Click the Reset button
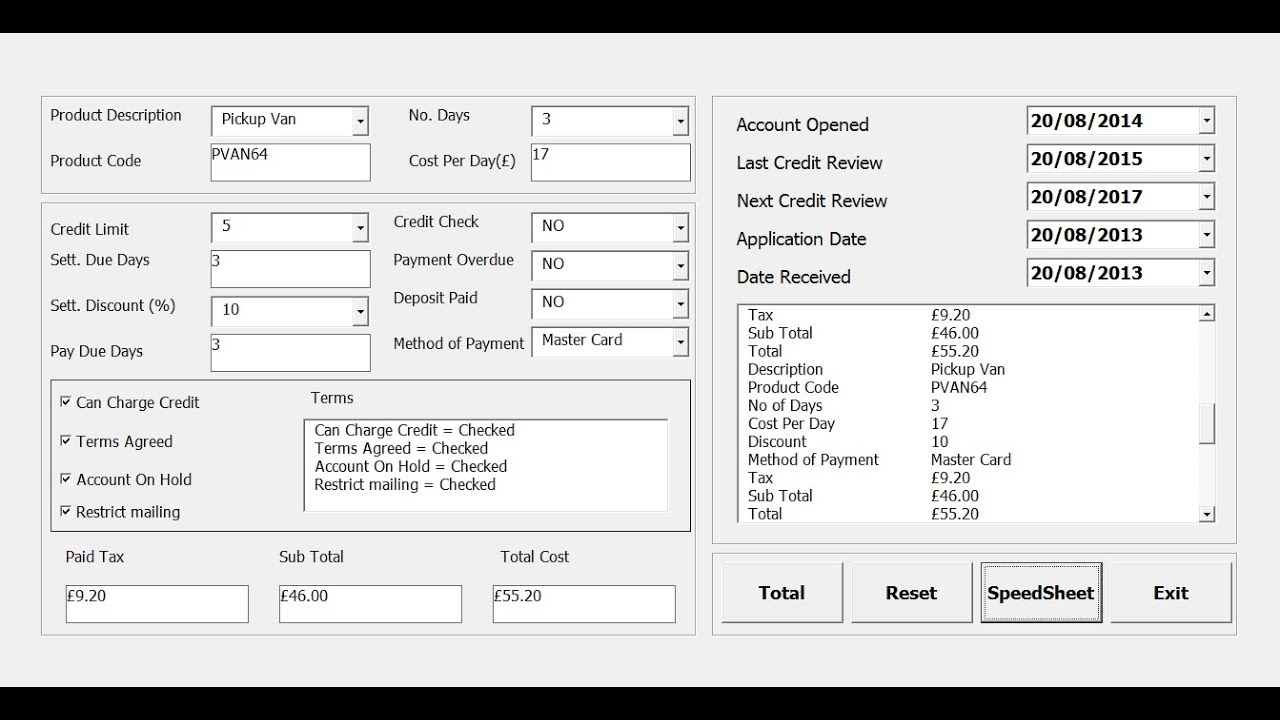This screenshot has width=1280, height=720. point(912,593)
